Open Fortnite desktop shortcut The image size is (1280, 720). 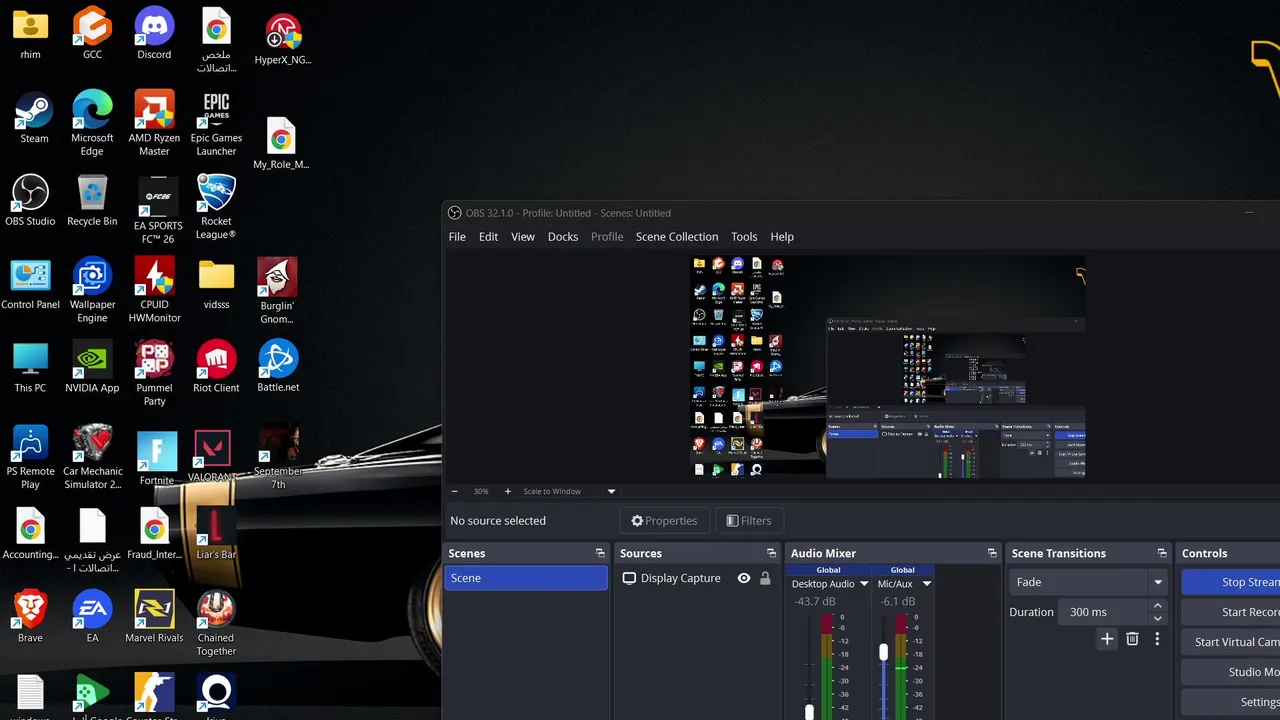pyautogui.click(x=157, y=458)
